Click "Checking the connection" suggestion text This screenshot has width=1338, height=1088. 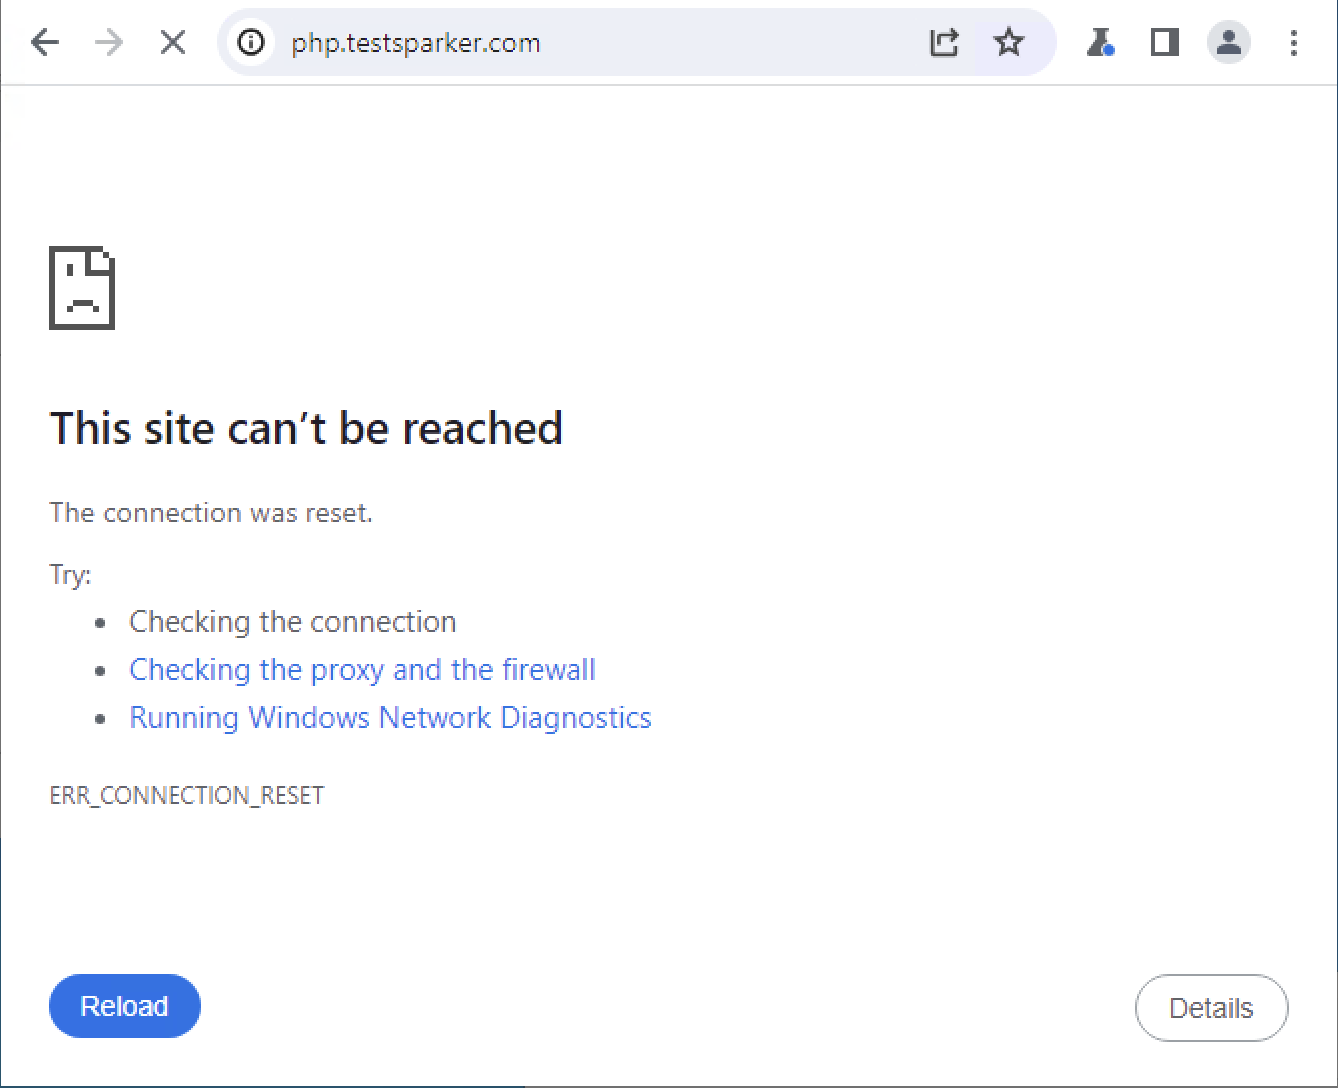point(292,622)
